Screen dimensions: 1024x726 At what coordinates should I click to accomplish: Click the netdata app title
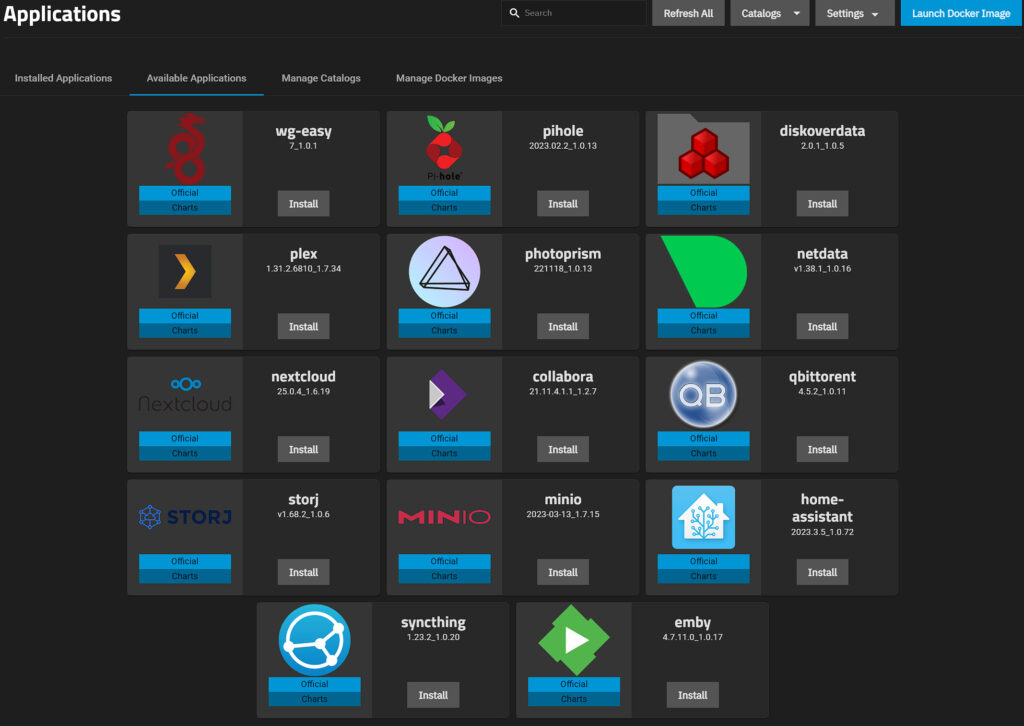(822, 254)
